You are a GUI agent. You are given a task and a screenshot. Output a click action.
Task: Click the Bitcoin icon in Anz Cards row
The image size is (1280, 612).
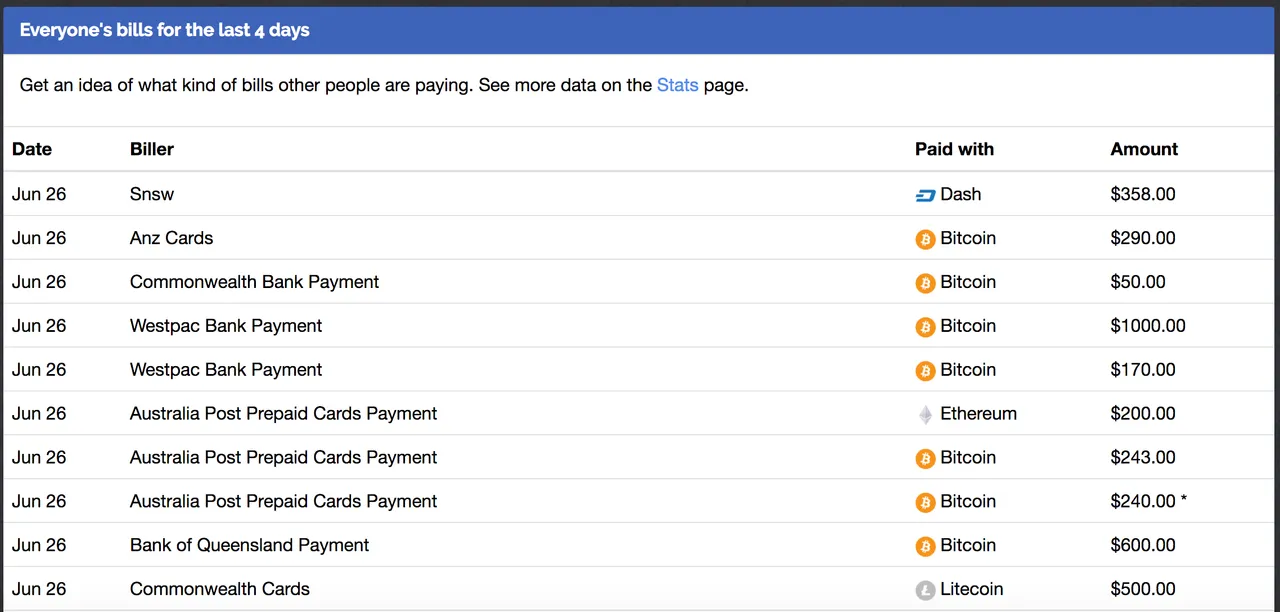[x=925, y=239]
